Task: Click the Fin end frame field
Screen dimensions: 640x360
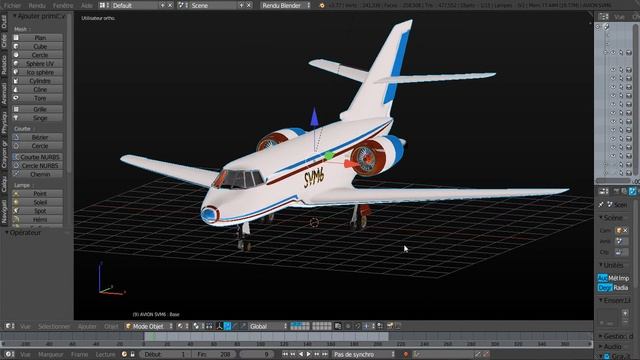Action: tap(215, 354)
